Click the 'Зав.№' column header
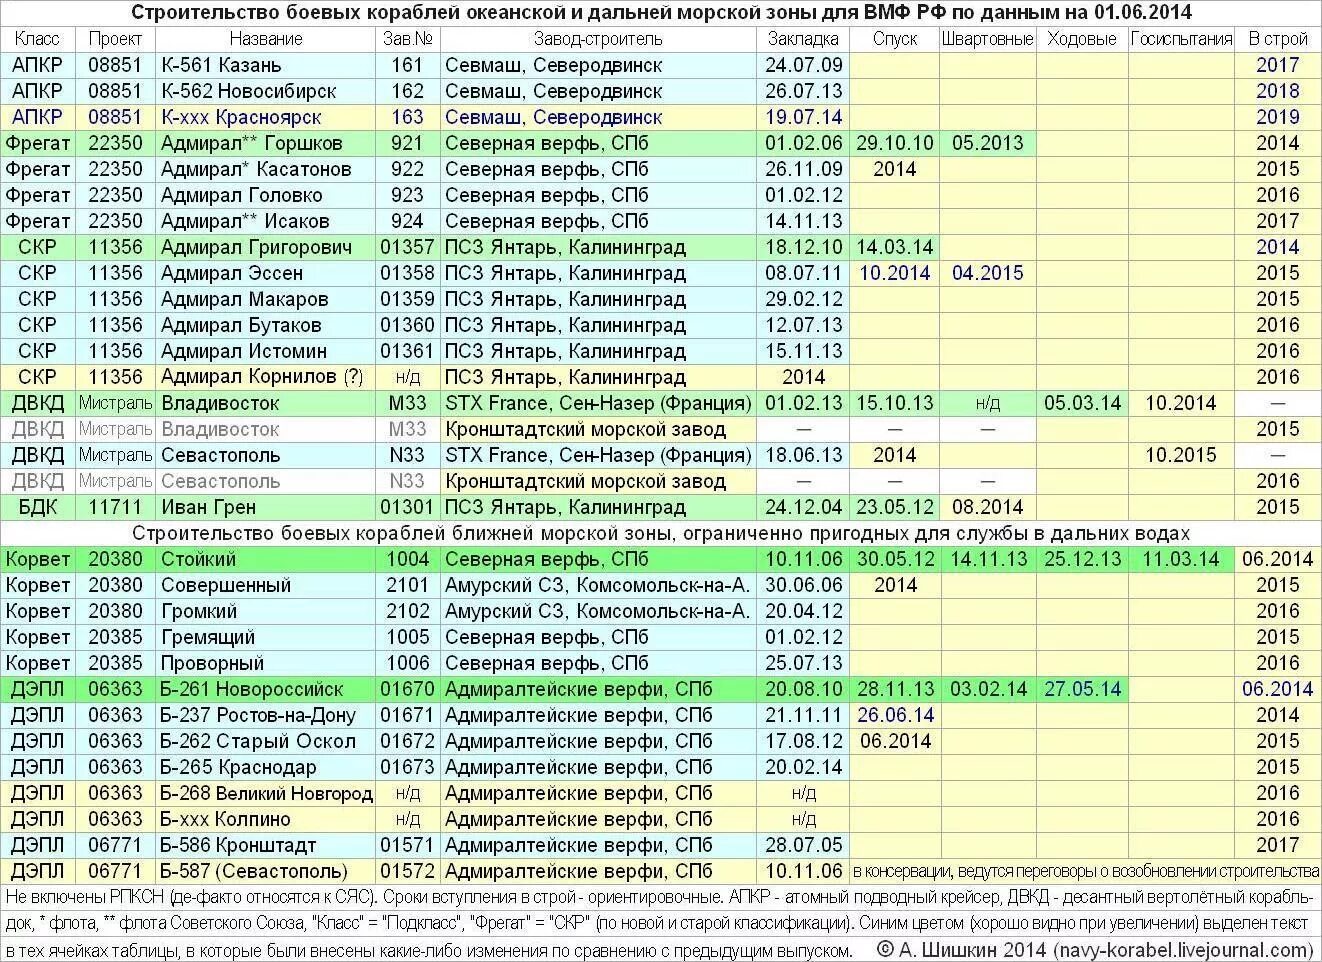Screen dimensions: 1322x962 pyautogui.click(x=408, y=39)
